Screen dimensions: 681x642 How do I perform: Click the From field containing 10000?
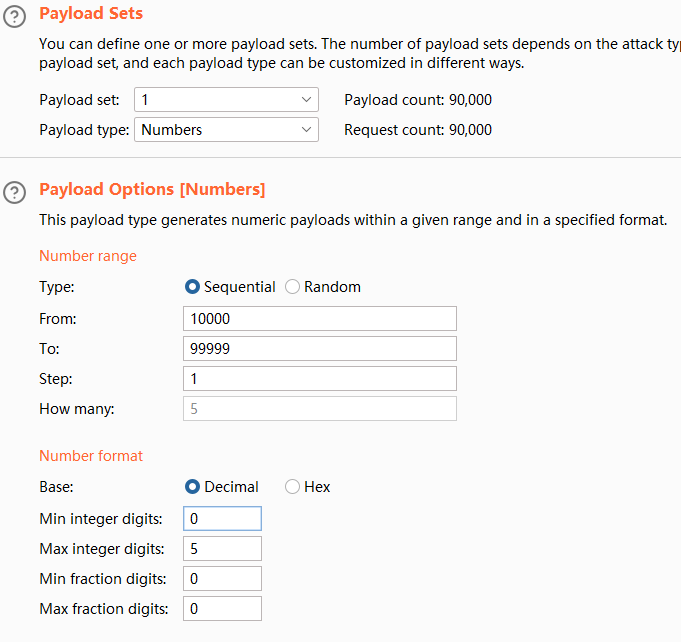pyautogui.click(x=320, y=319)
